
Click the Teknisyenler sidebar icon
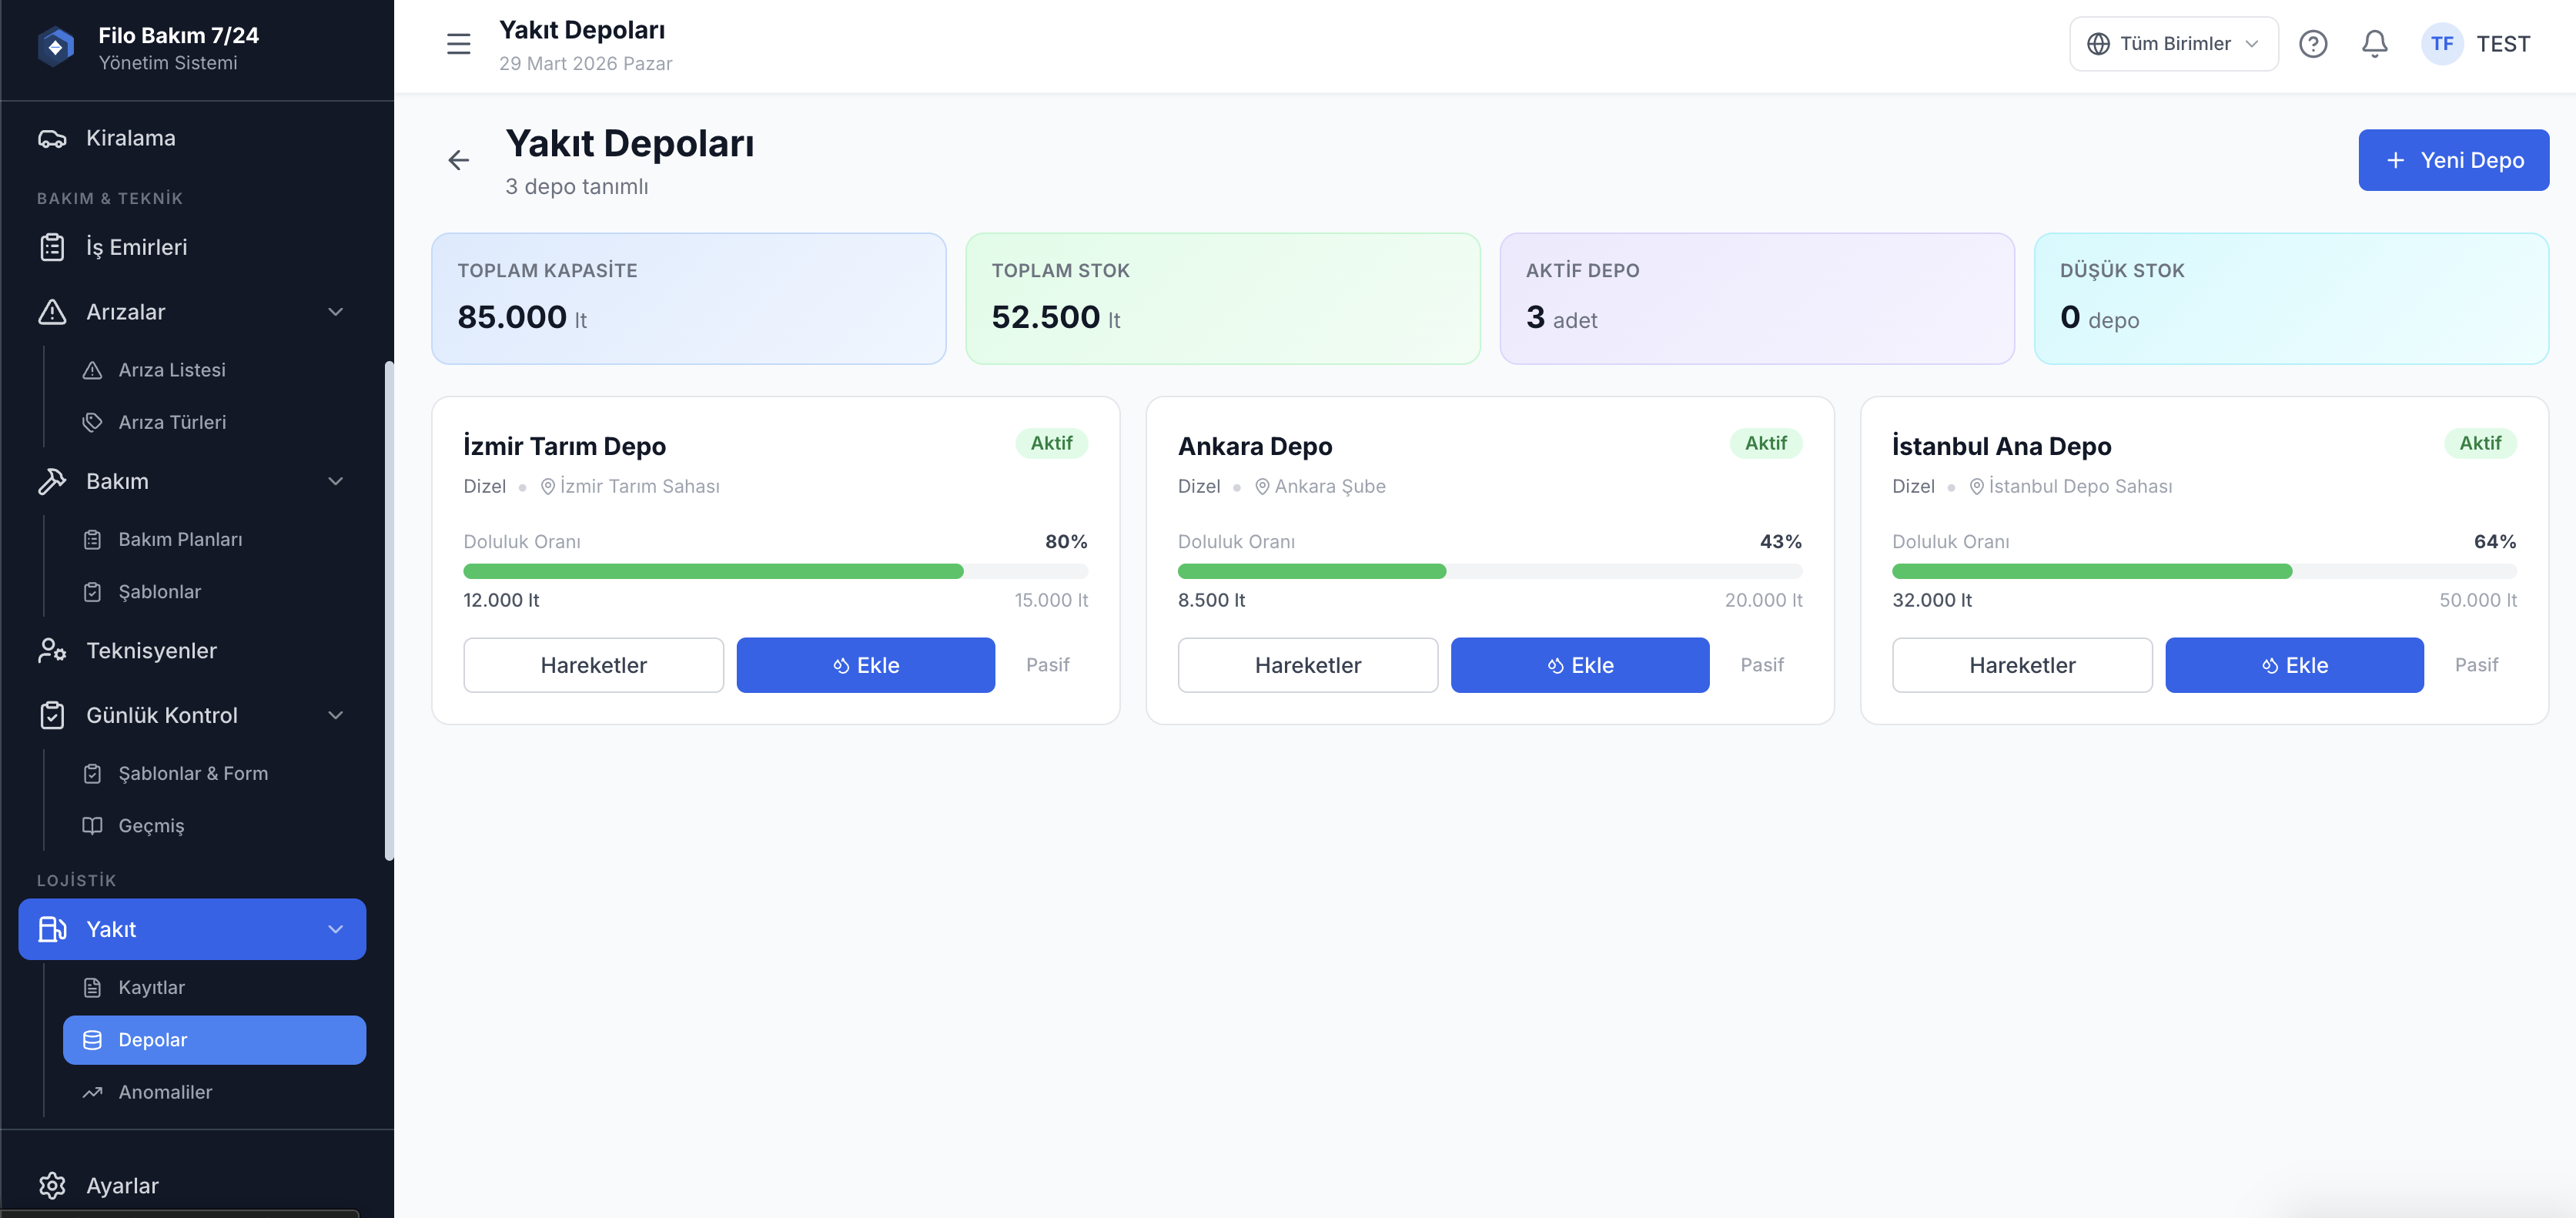52,651
